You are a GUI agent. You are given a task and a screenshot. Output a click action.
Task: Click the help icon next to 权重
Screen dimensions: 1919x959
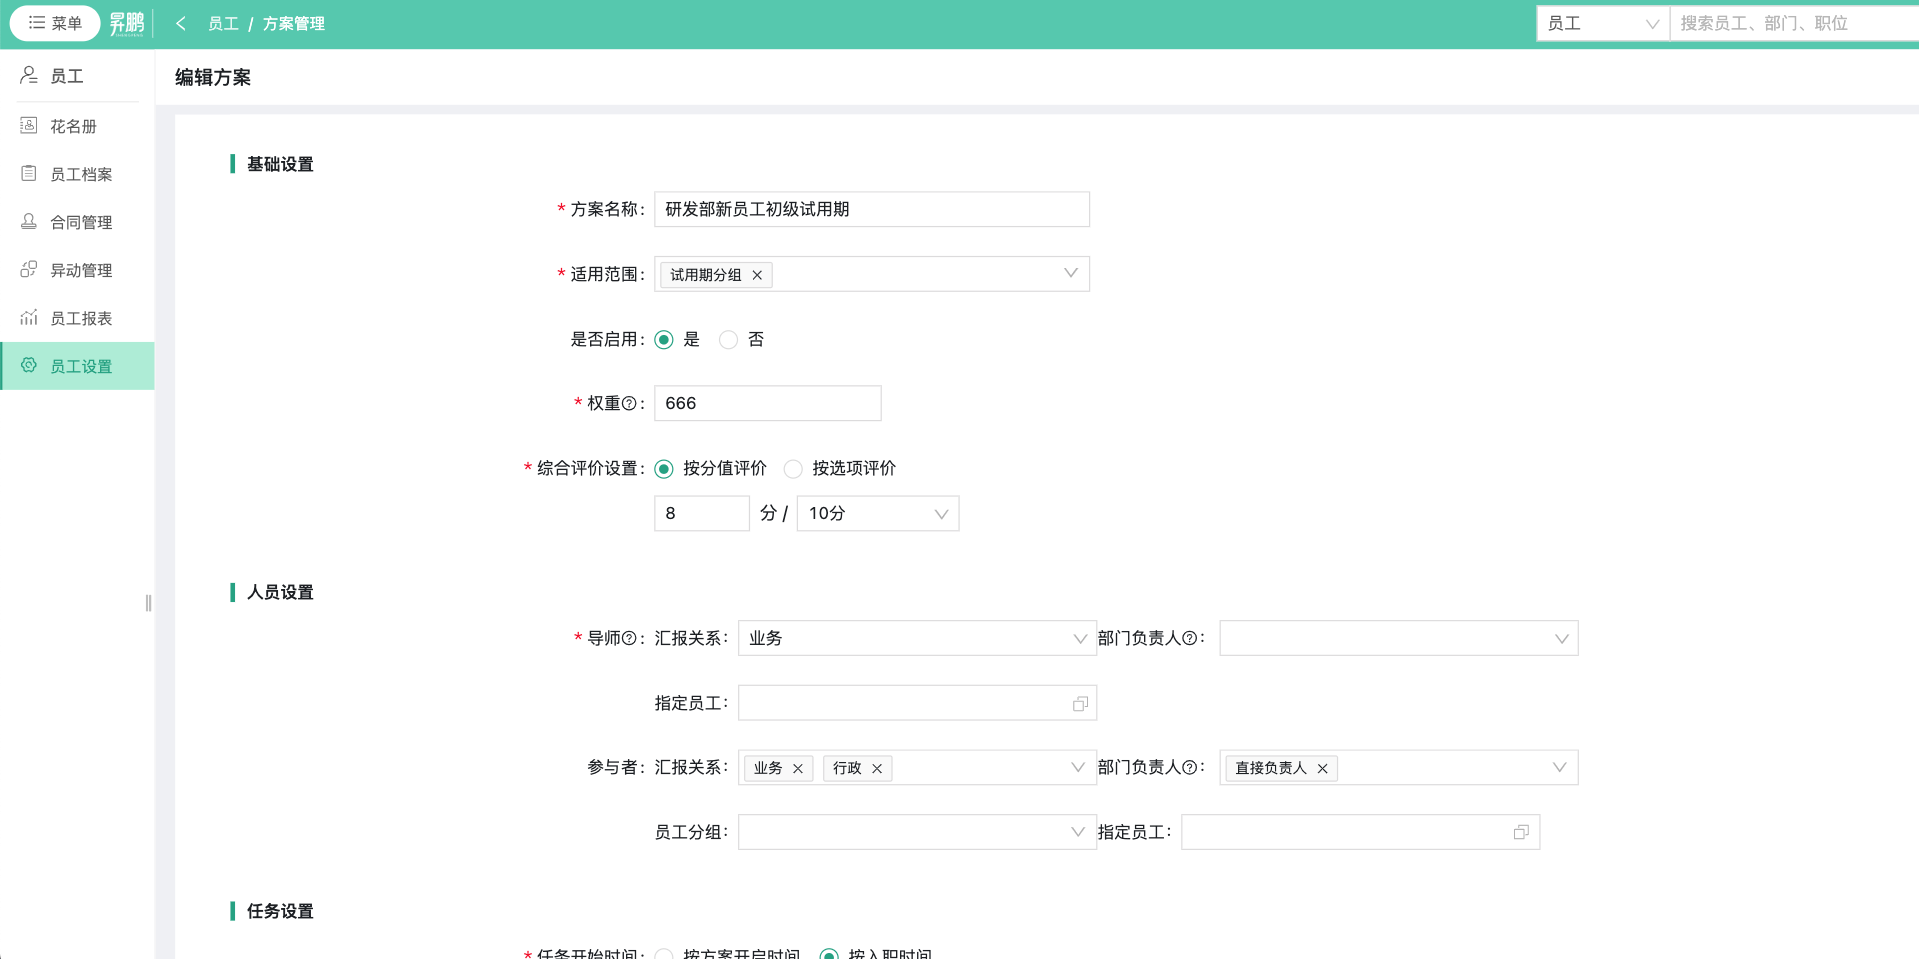(x=628, y=404)
